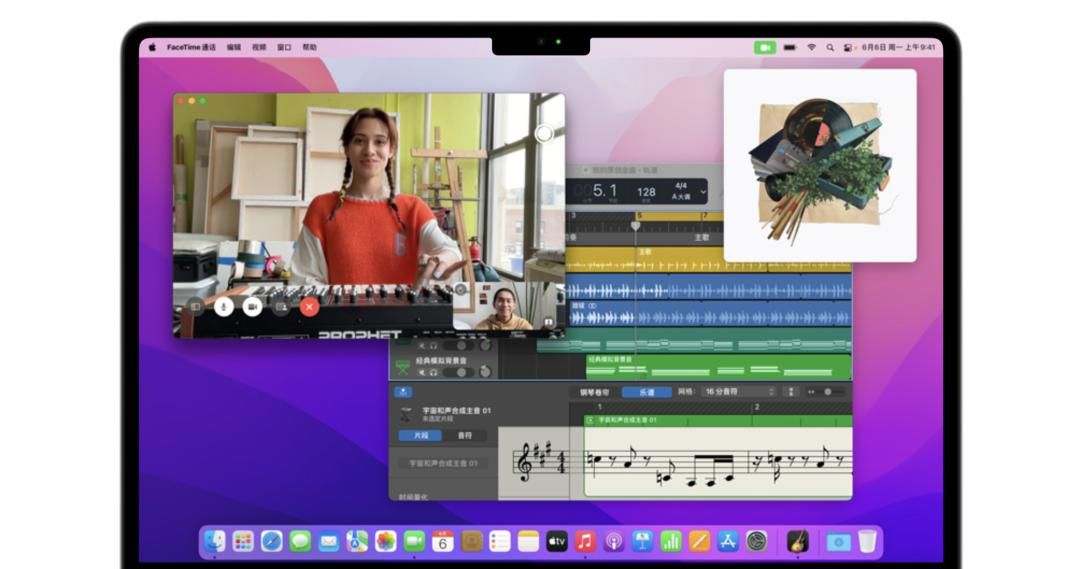Image resolution: width=1080 pixels, height=569 pixels.
Task: Open Keynote from the Dock
Action: 642,541
